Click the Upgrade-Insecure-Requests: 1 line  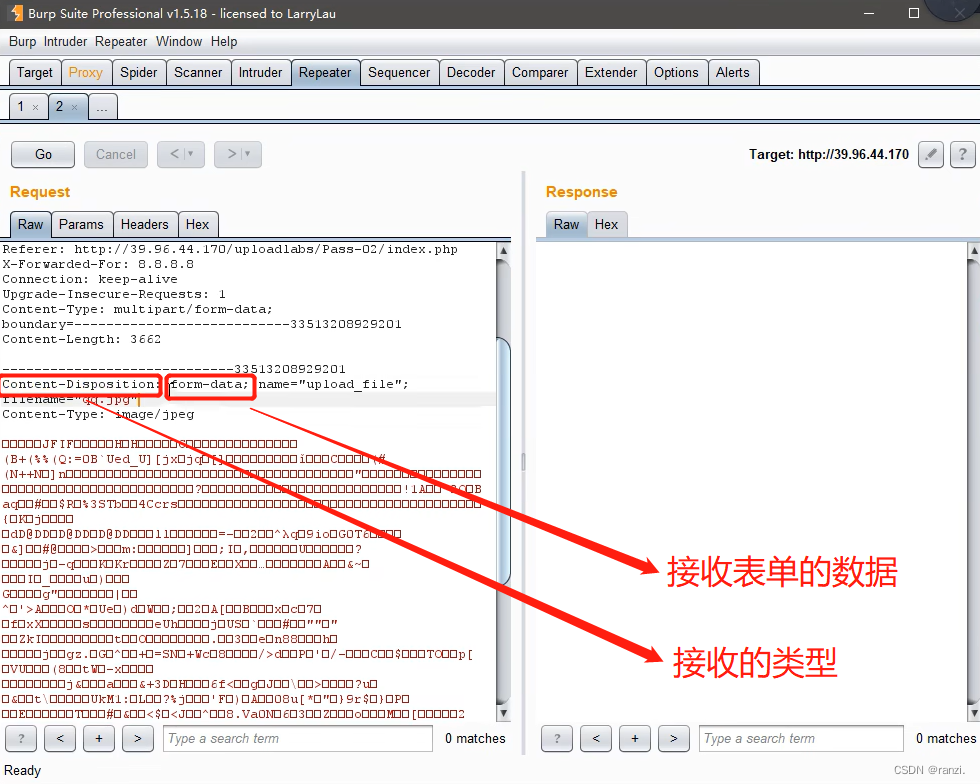click(x=114, y=294)
